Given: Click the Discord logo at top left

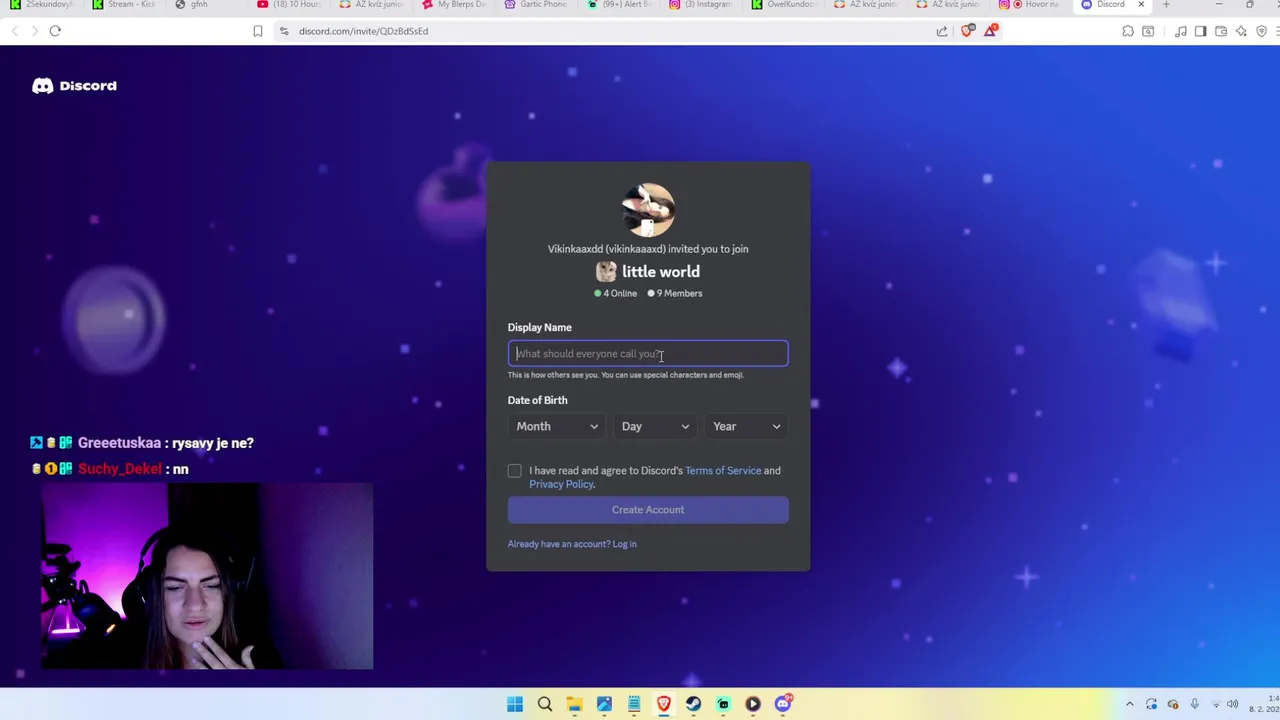Looking at the screenshot, I should [74, 86].
